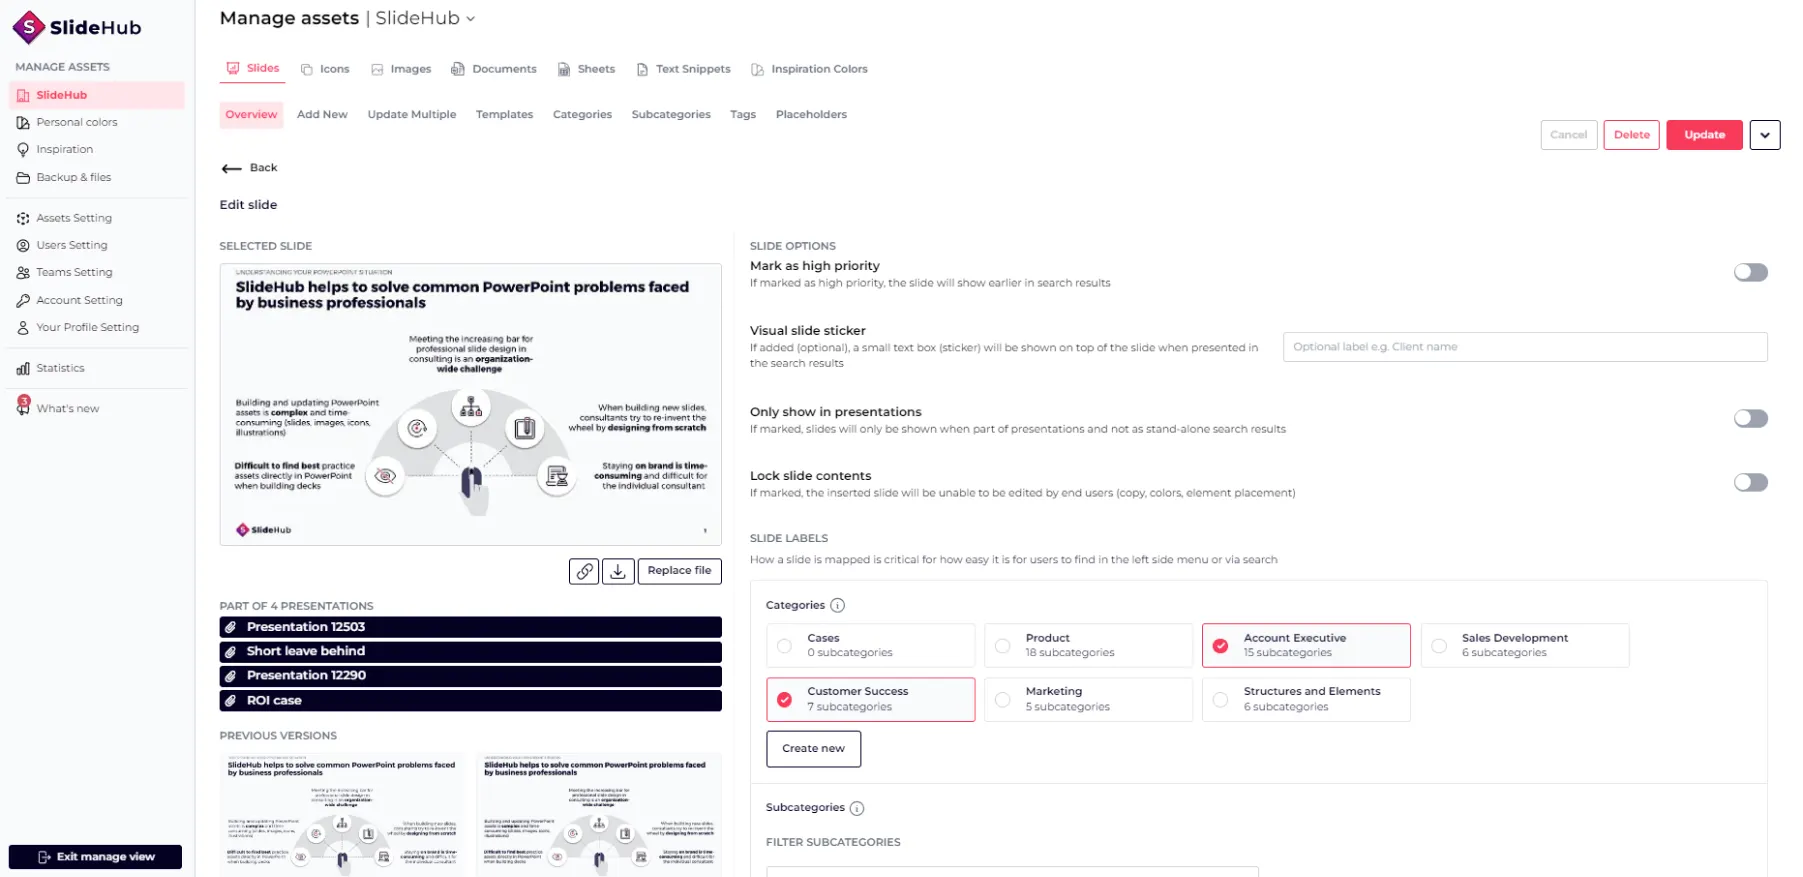Click the SlideHub logo icon
1803x877 pixels.
[28, 27]
